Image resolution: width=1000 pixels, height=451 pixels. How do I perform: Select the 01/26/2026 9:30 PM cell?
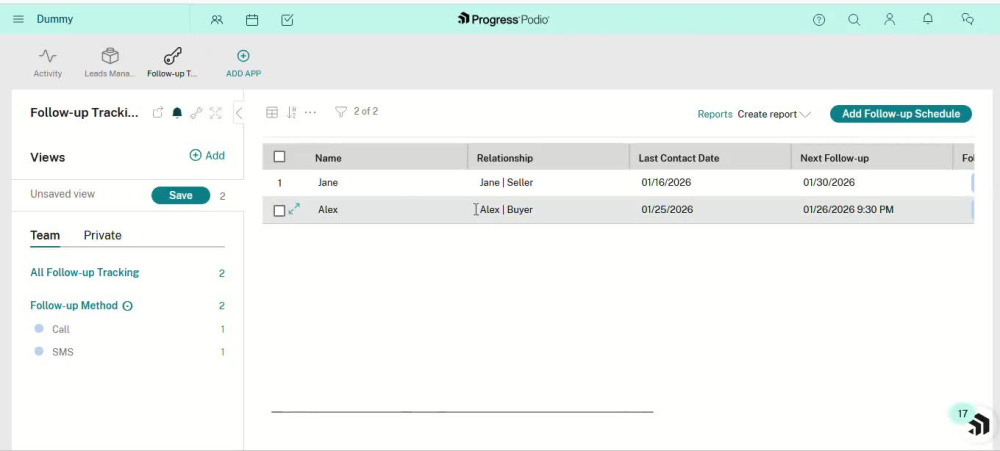coord(848,209)
